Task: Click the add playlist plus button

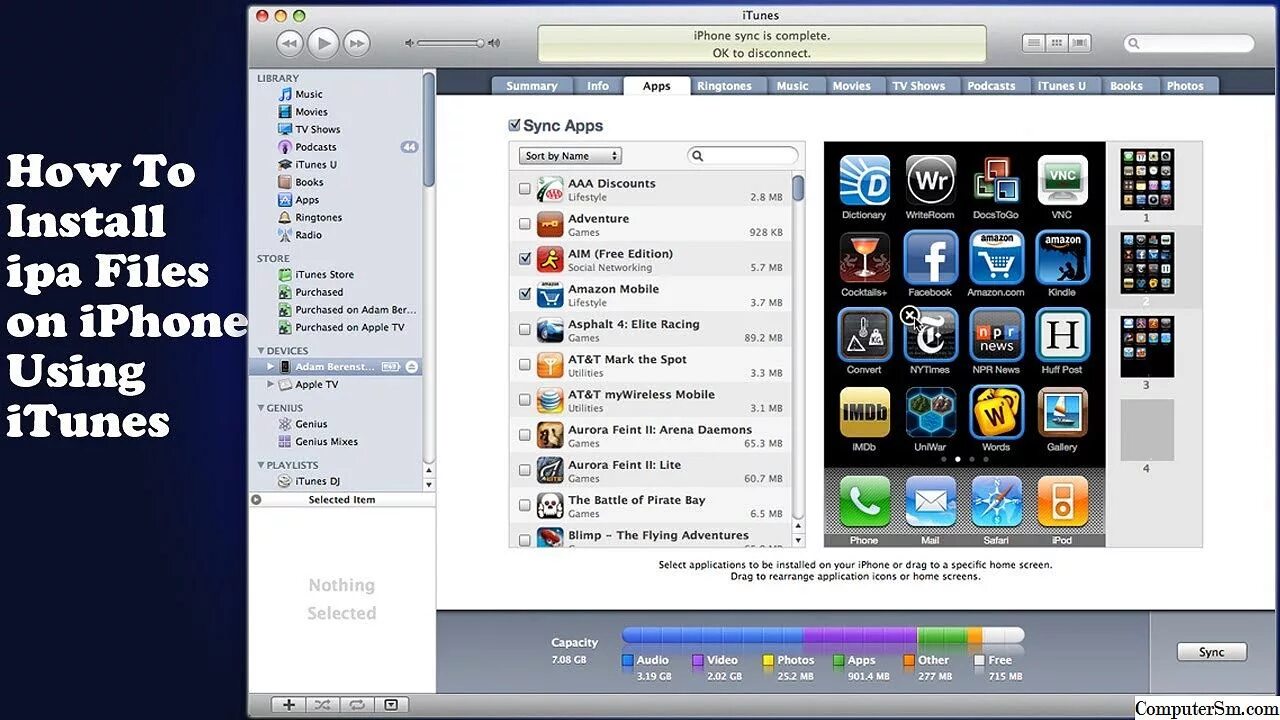Action: [289, 705]
